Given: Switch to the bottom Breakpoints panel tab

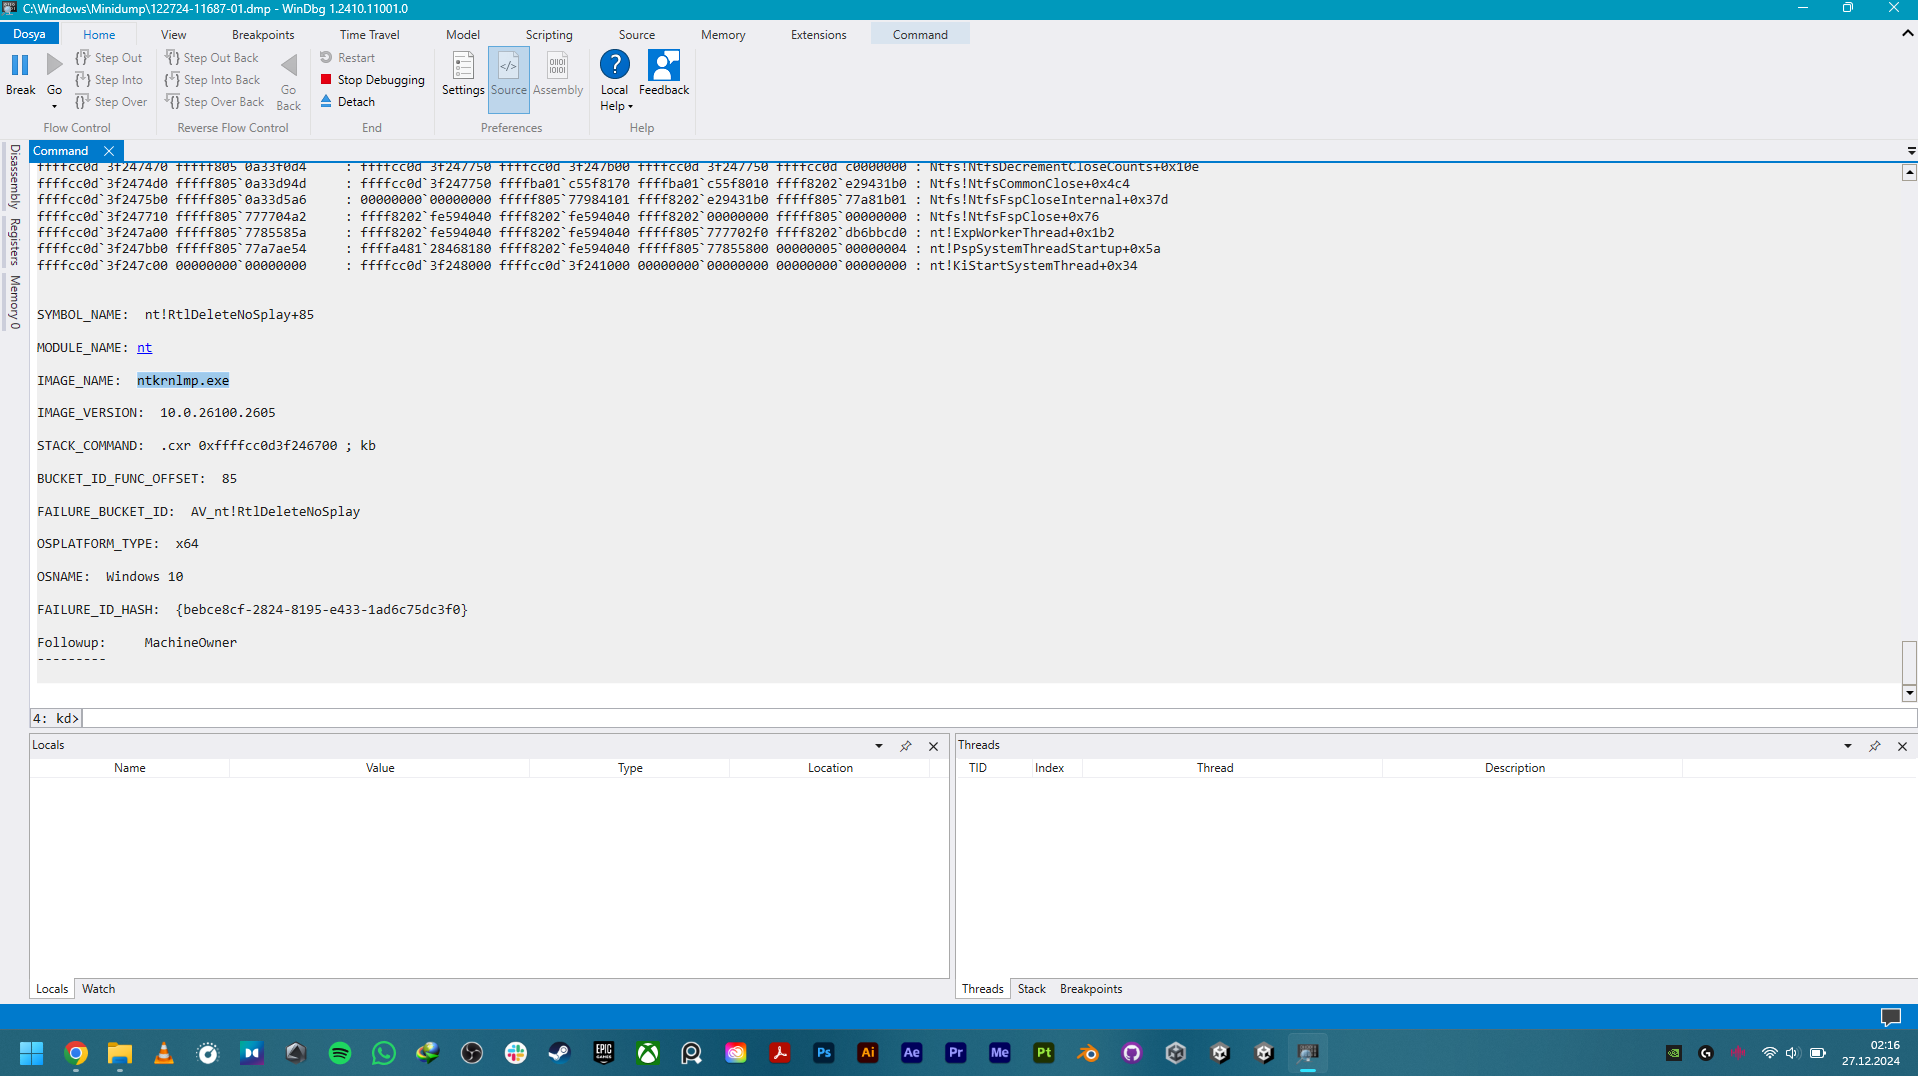Looking at the screenshot, I should click(x=1091, y=989).
